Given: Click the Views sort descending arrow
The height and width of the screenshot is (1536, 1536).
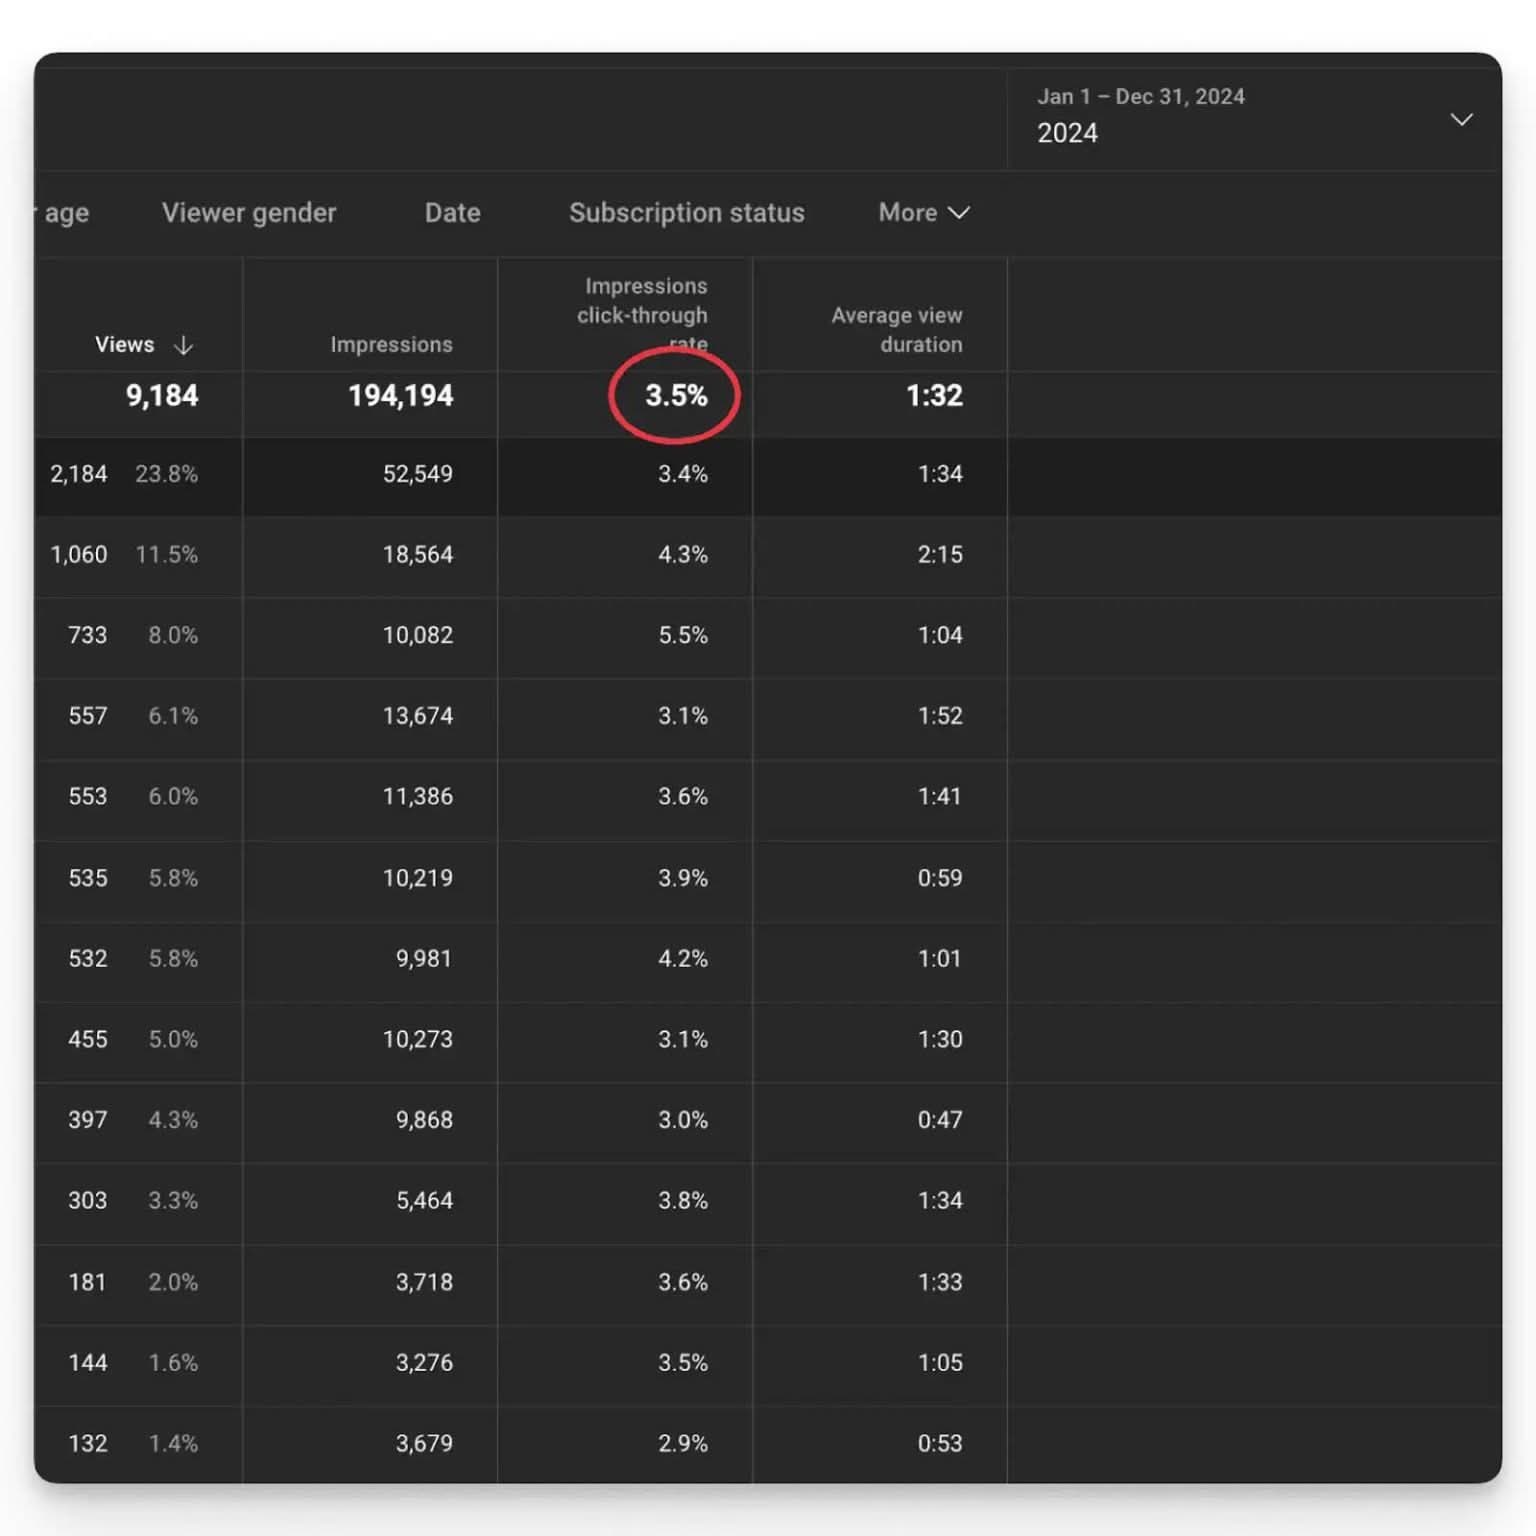Looking at the screenshot, I should point(183,345).
